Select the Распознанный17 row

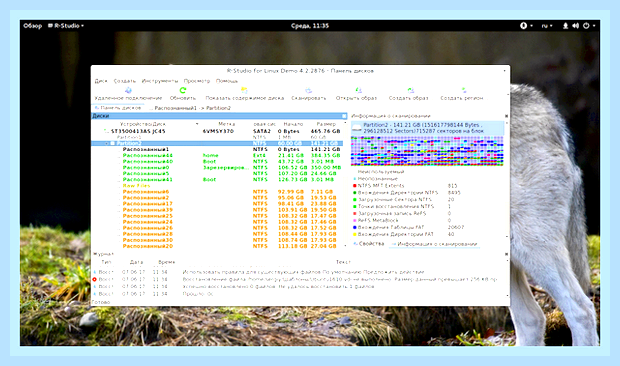217,204
